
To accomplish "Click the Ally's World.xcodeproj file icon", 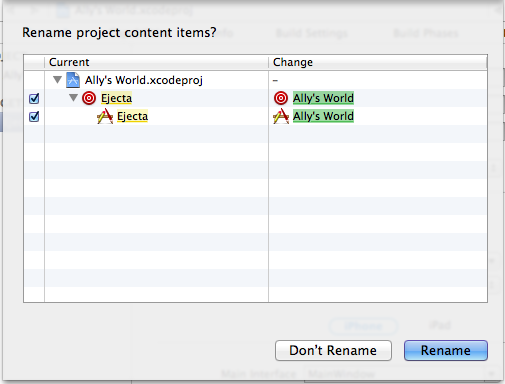I will click(x=73, y=80).
